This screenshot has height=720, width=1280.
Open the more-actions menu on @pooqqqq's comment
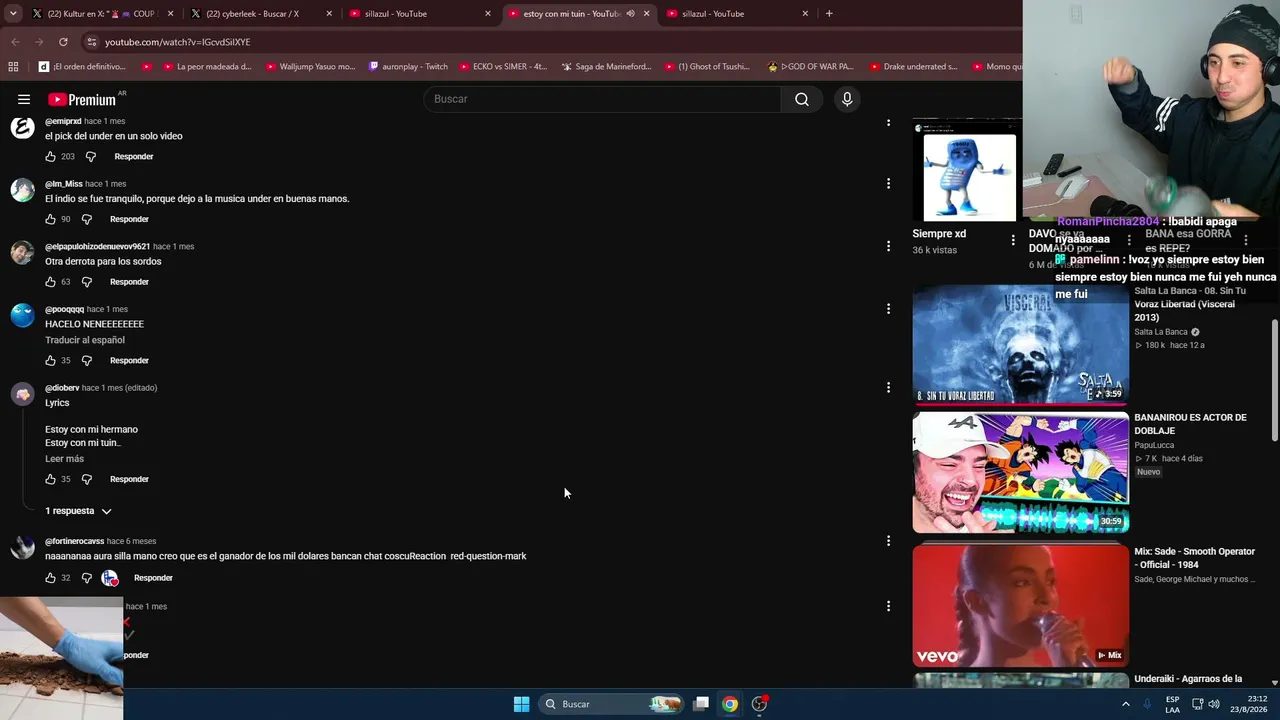[888, 309]
